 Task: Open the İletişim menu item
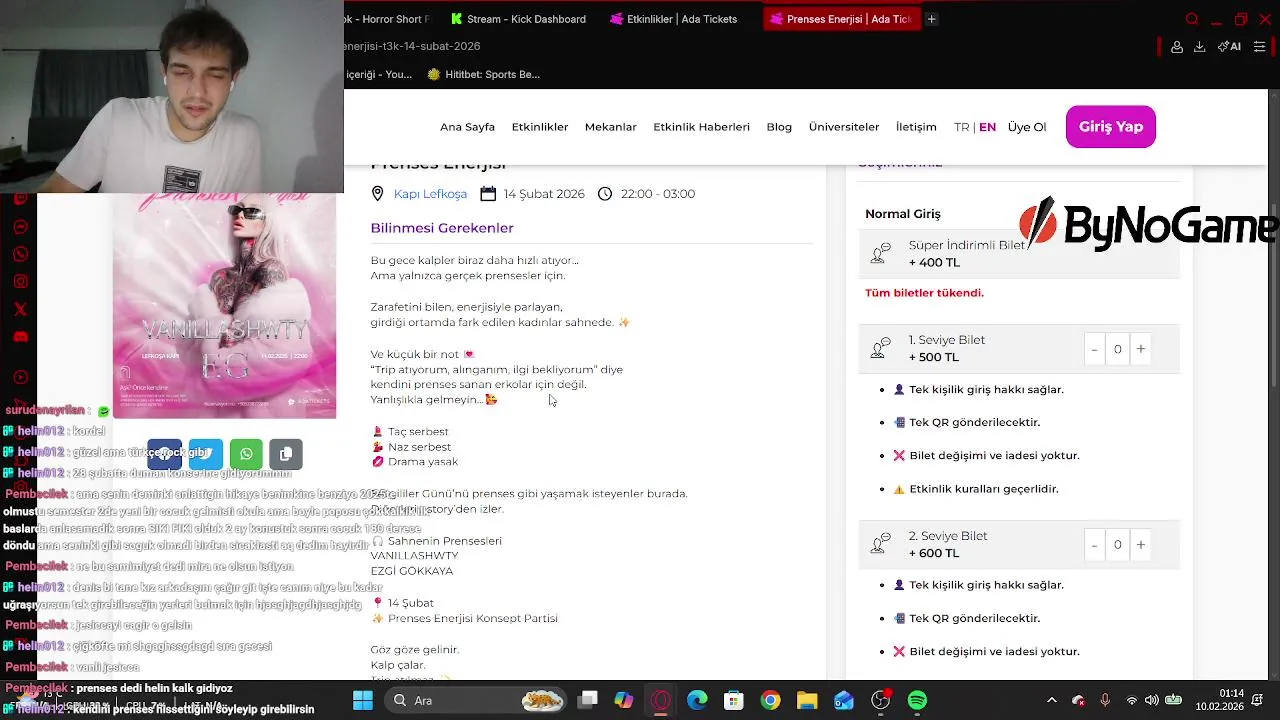[x=916, y=127]
